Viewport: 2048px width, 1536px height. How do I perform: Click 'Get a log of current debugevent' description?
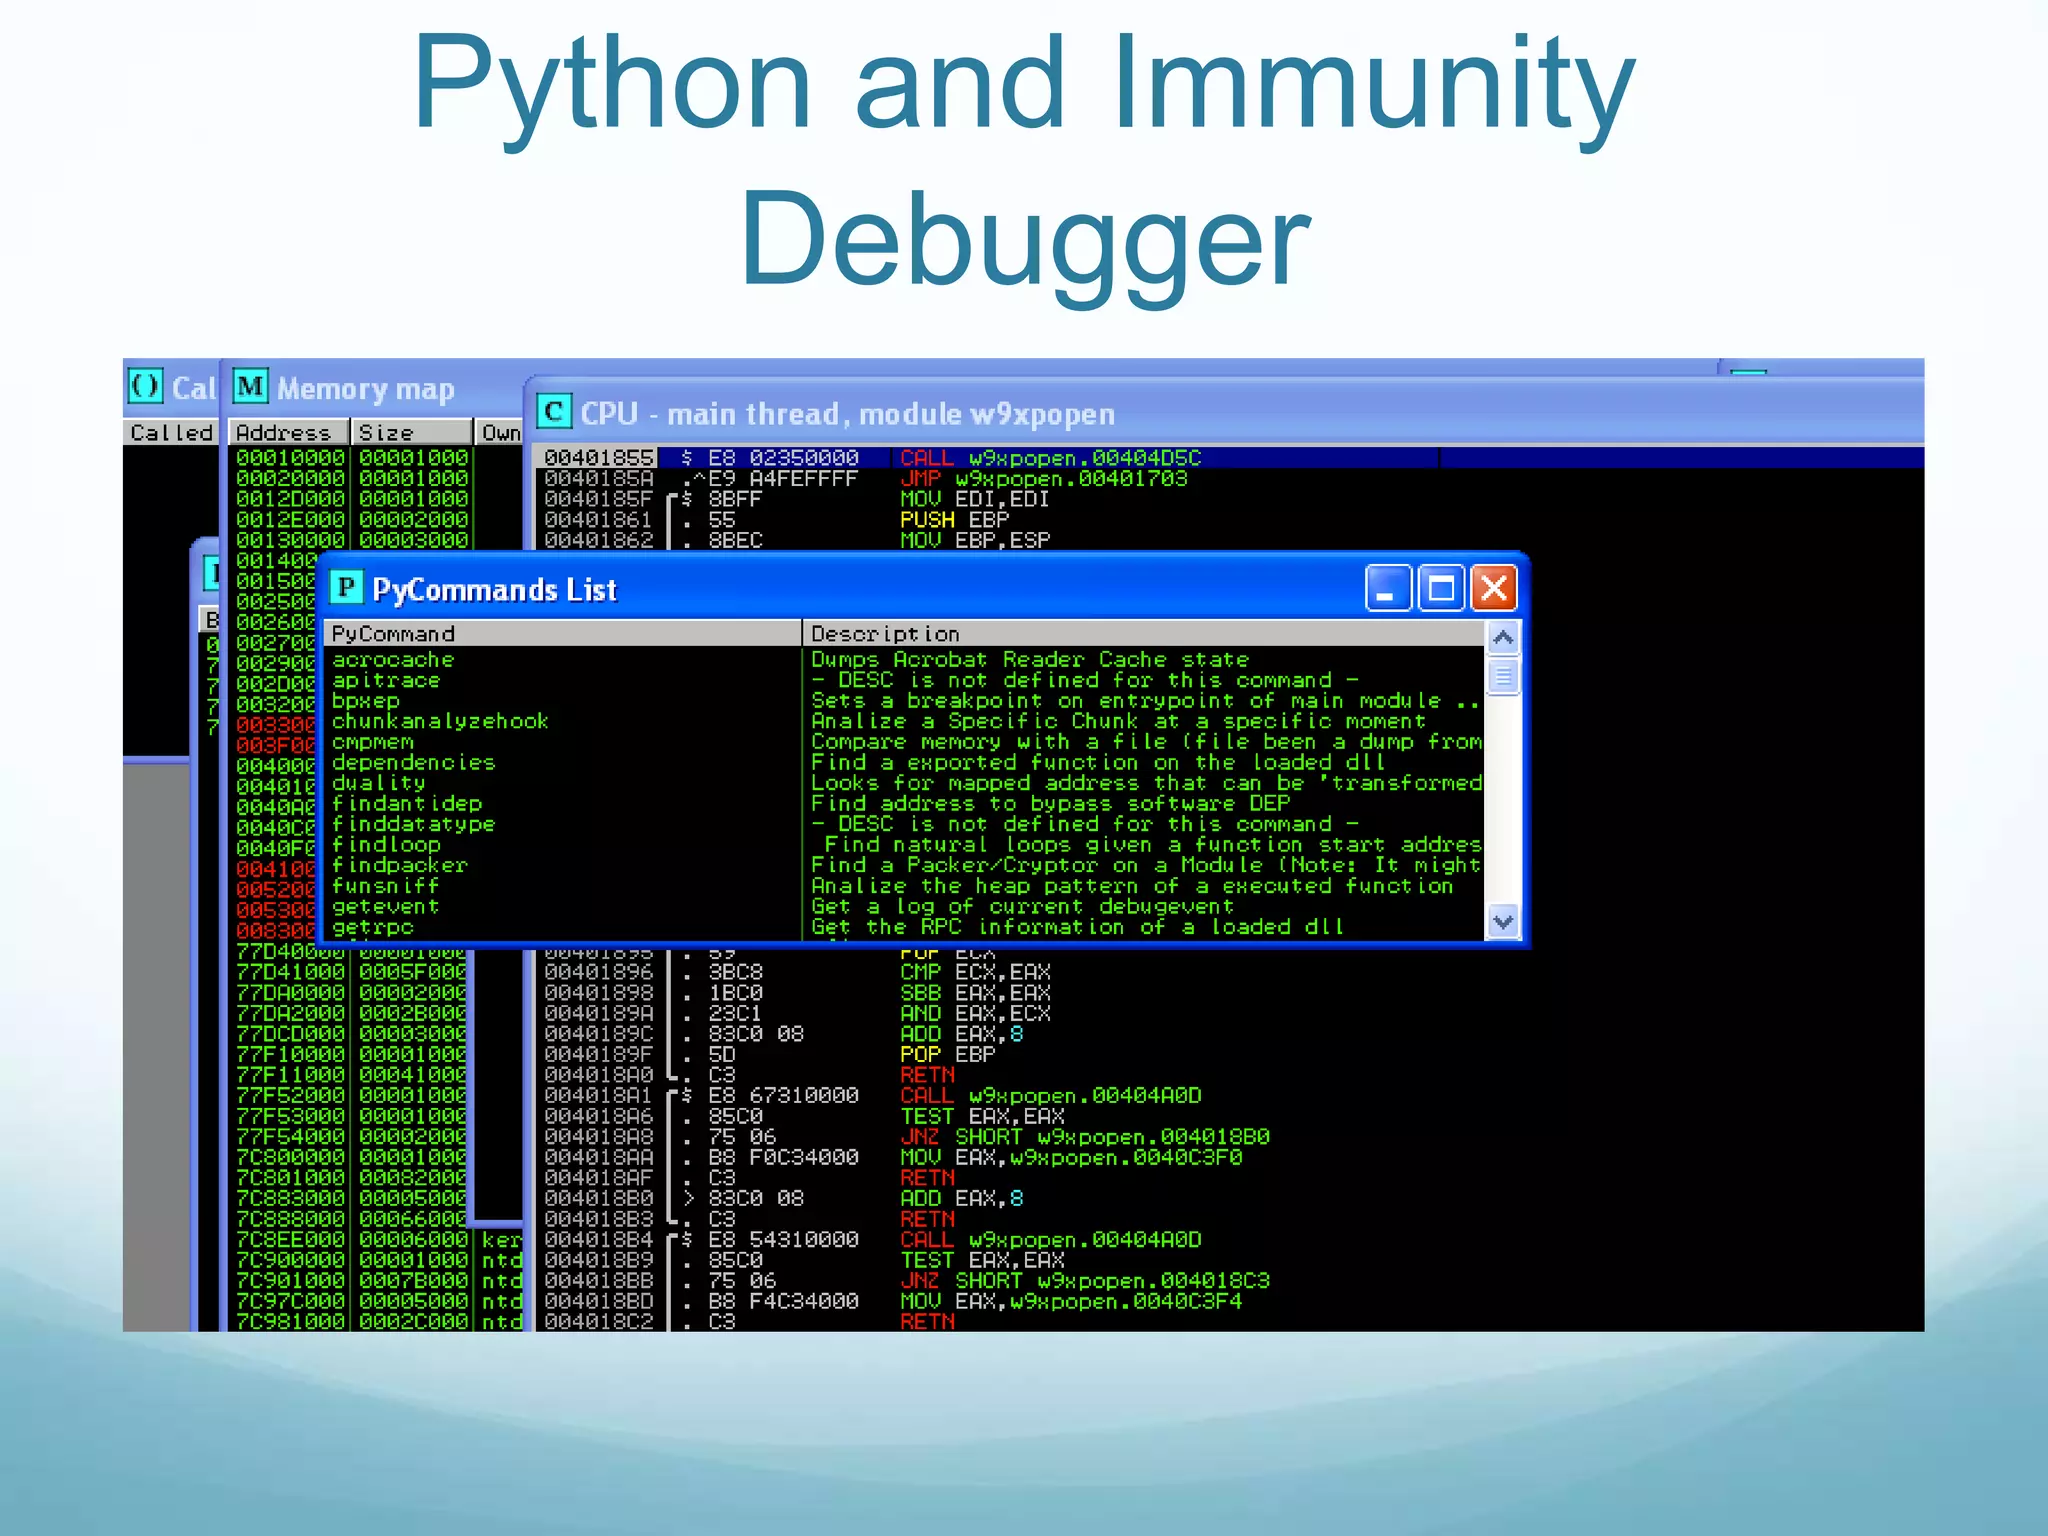1022,906
